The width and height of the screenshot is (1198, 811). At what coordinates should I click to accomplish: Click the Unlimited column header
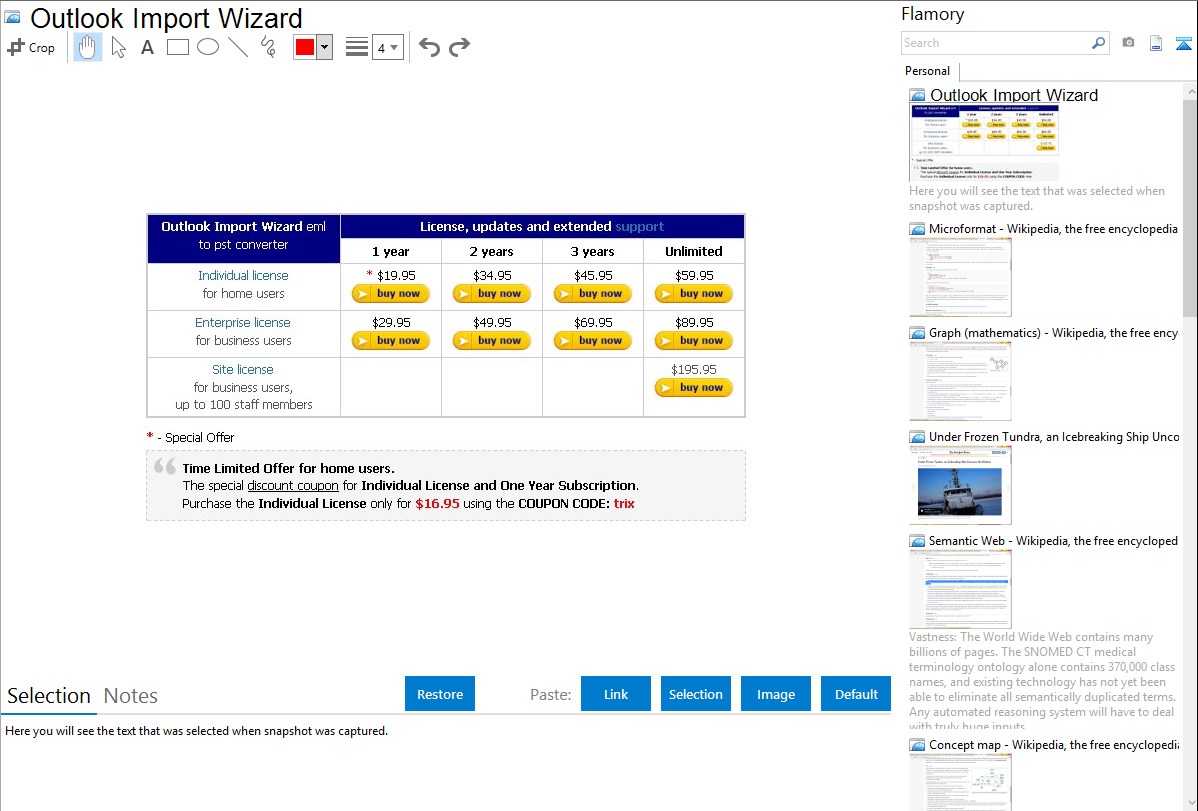coord(694,251)
